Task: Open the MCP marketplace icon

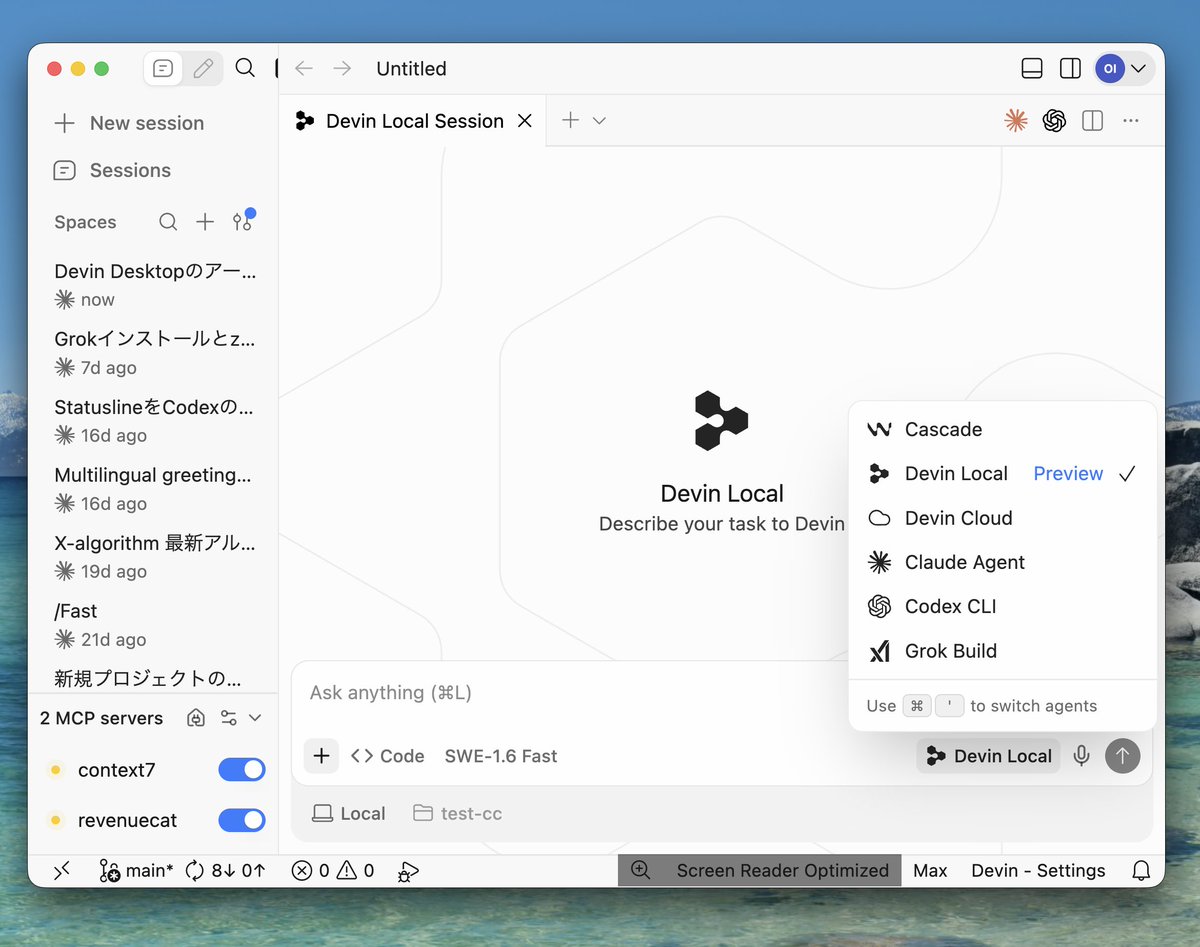Action: (197, 718)
